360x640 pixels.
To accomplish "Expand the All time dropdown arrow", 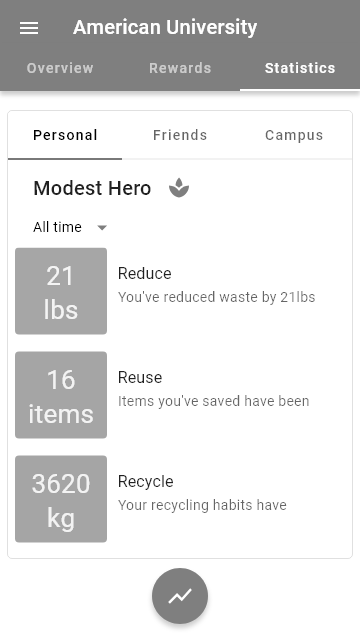I will point(102,227).
